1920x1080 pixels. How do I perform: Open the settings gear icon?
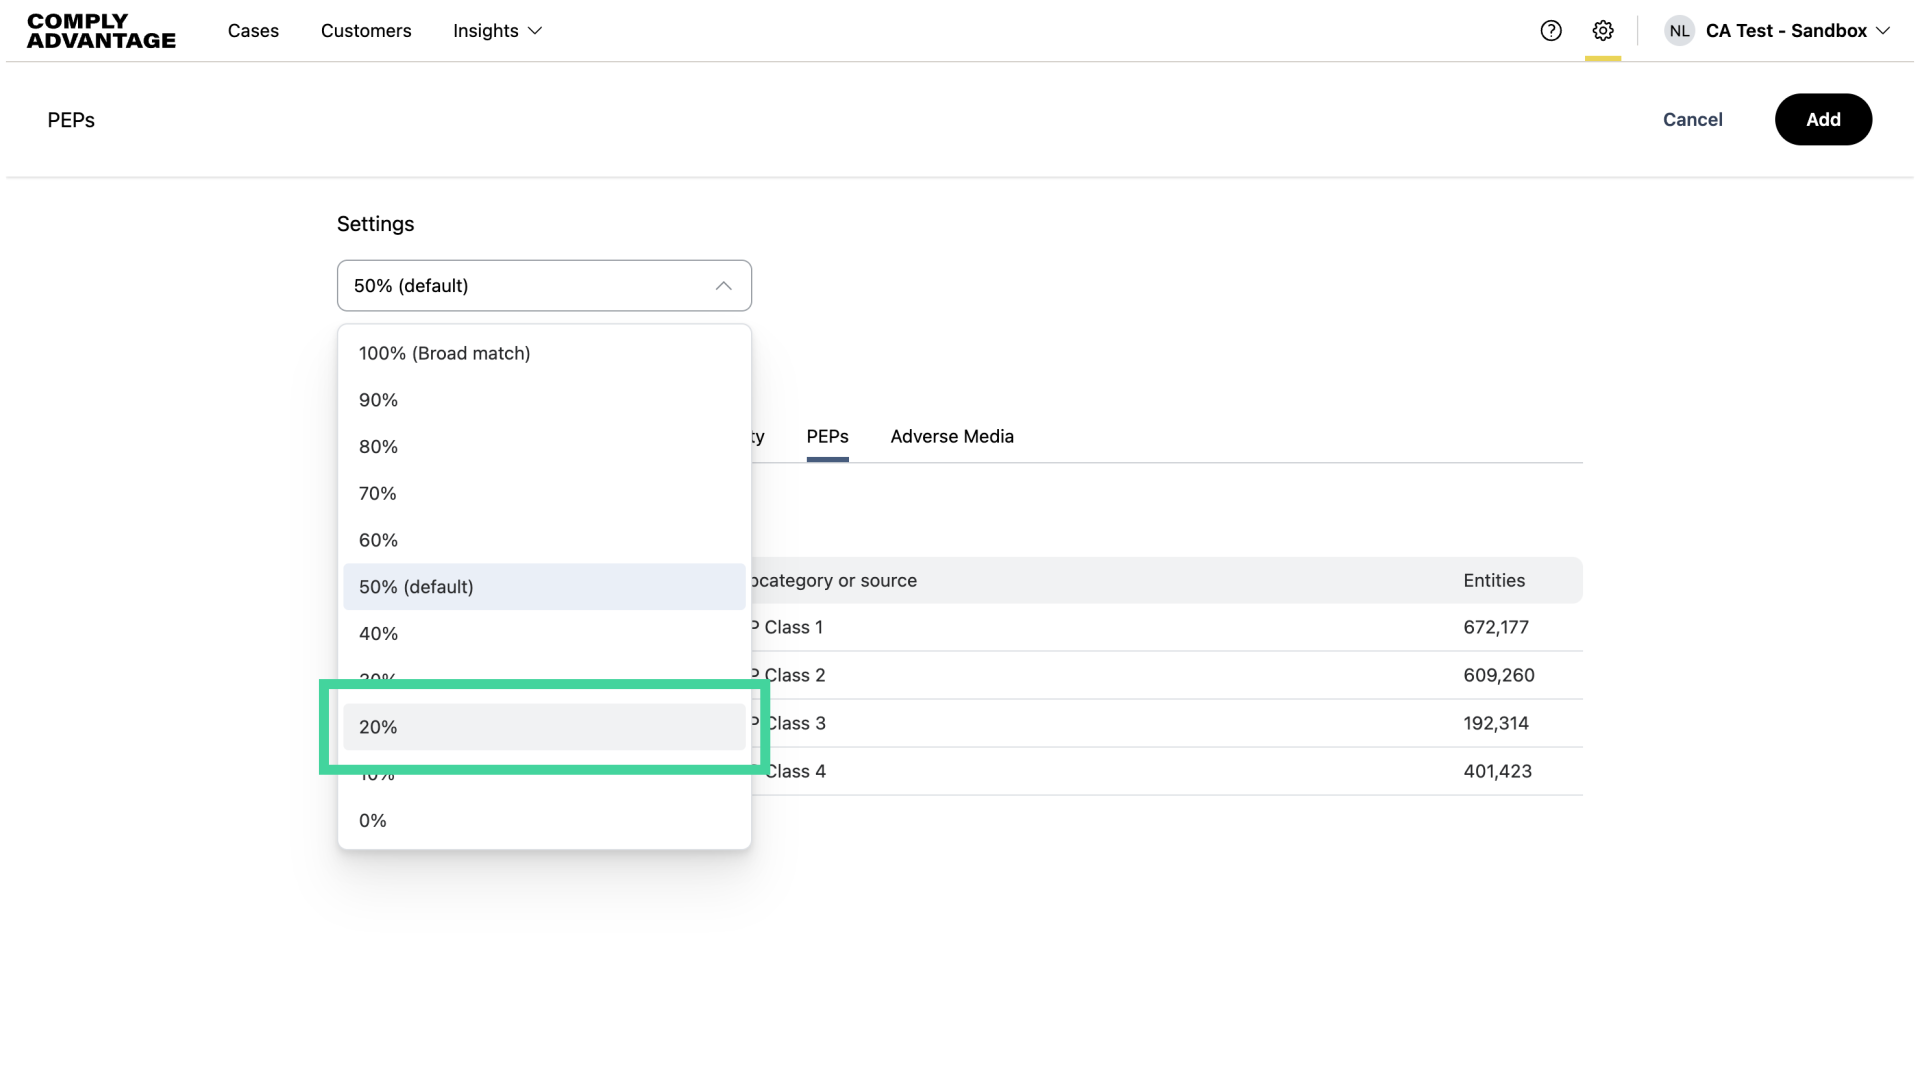[1603, 31]
